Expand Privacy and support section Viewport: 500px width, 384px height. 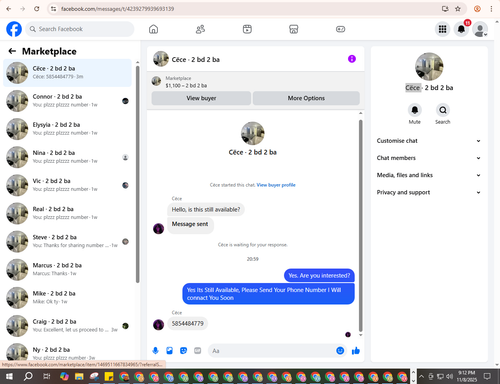tap(429, 192)
